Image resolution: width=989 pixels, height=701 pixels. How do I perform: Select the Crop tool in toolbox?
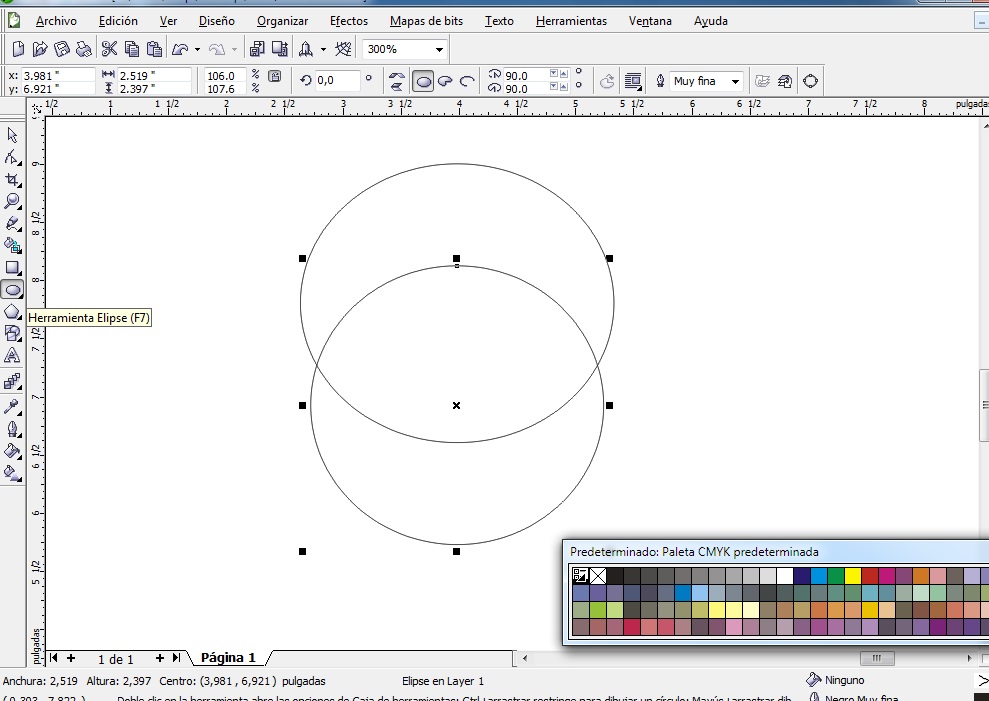[13, 180]
